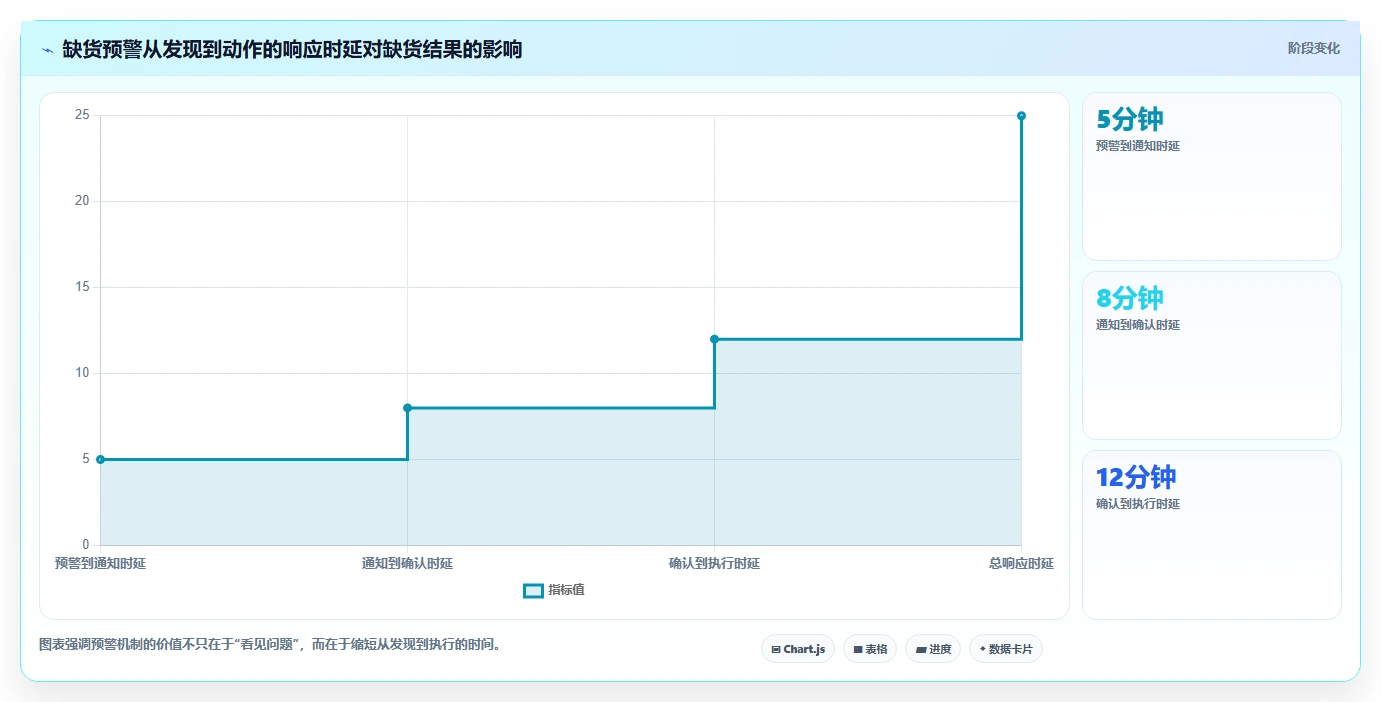
Task: Click the chart title text about 缺货预警
Action: click(292, 49)
